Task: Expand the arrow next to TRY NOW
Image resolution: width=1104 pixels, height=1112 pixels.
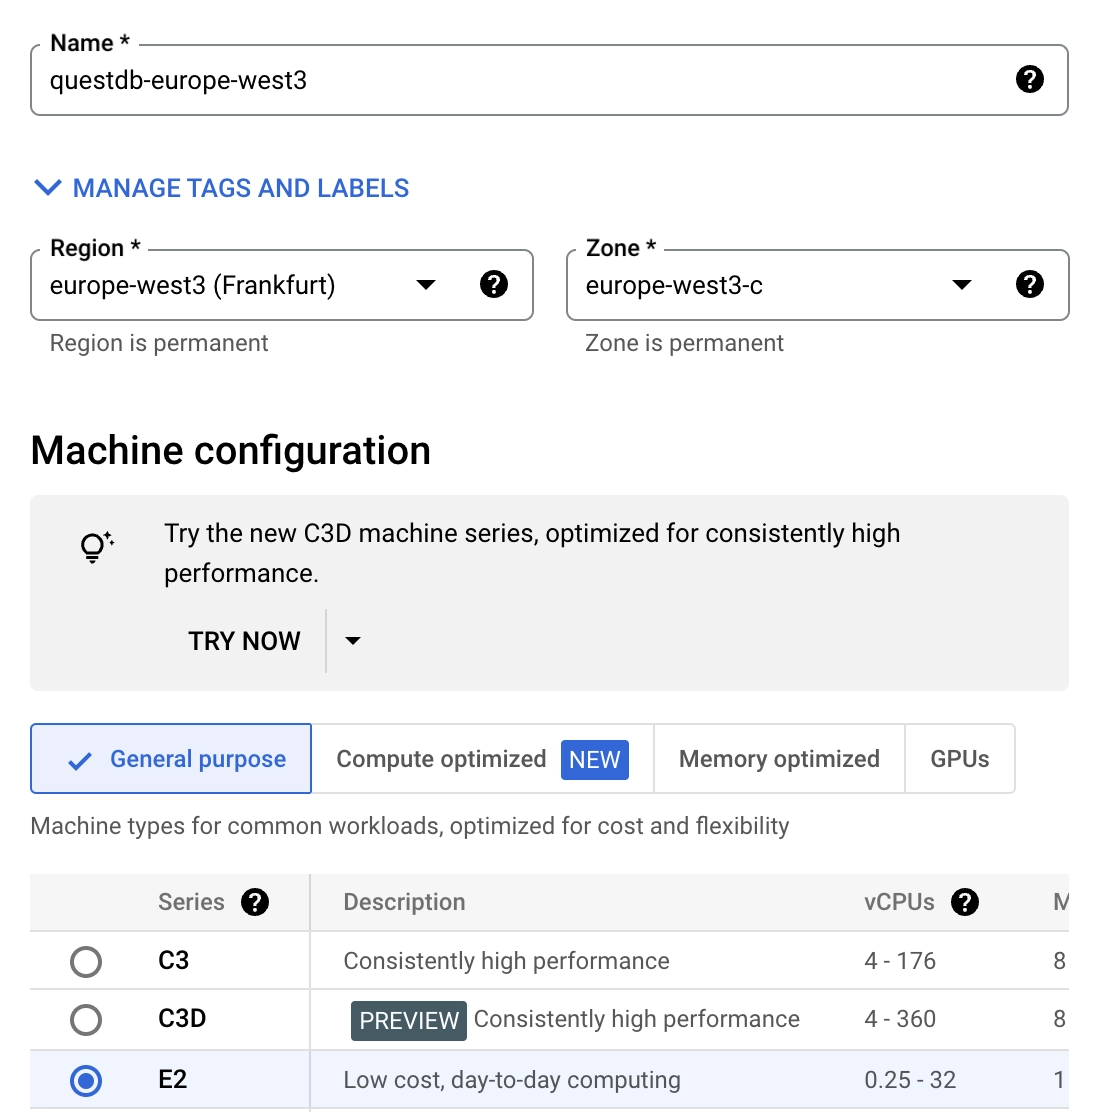Action: (352, 640)
